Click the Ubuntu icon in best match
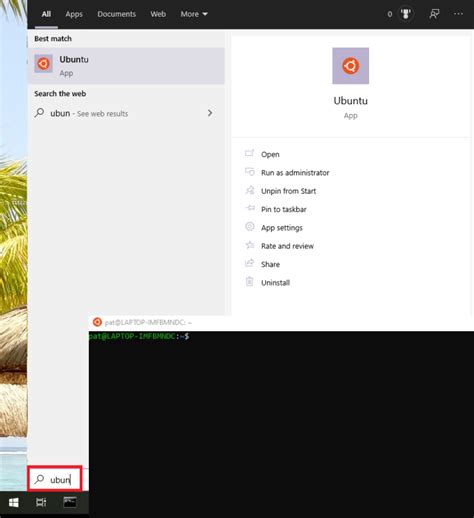474x518 pixels. coord(44,63)
